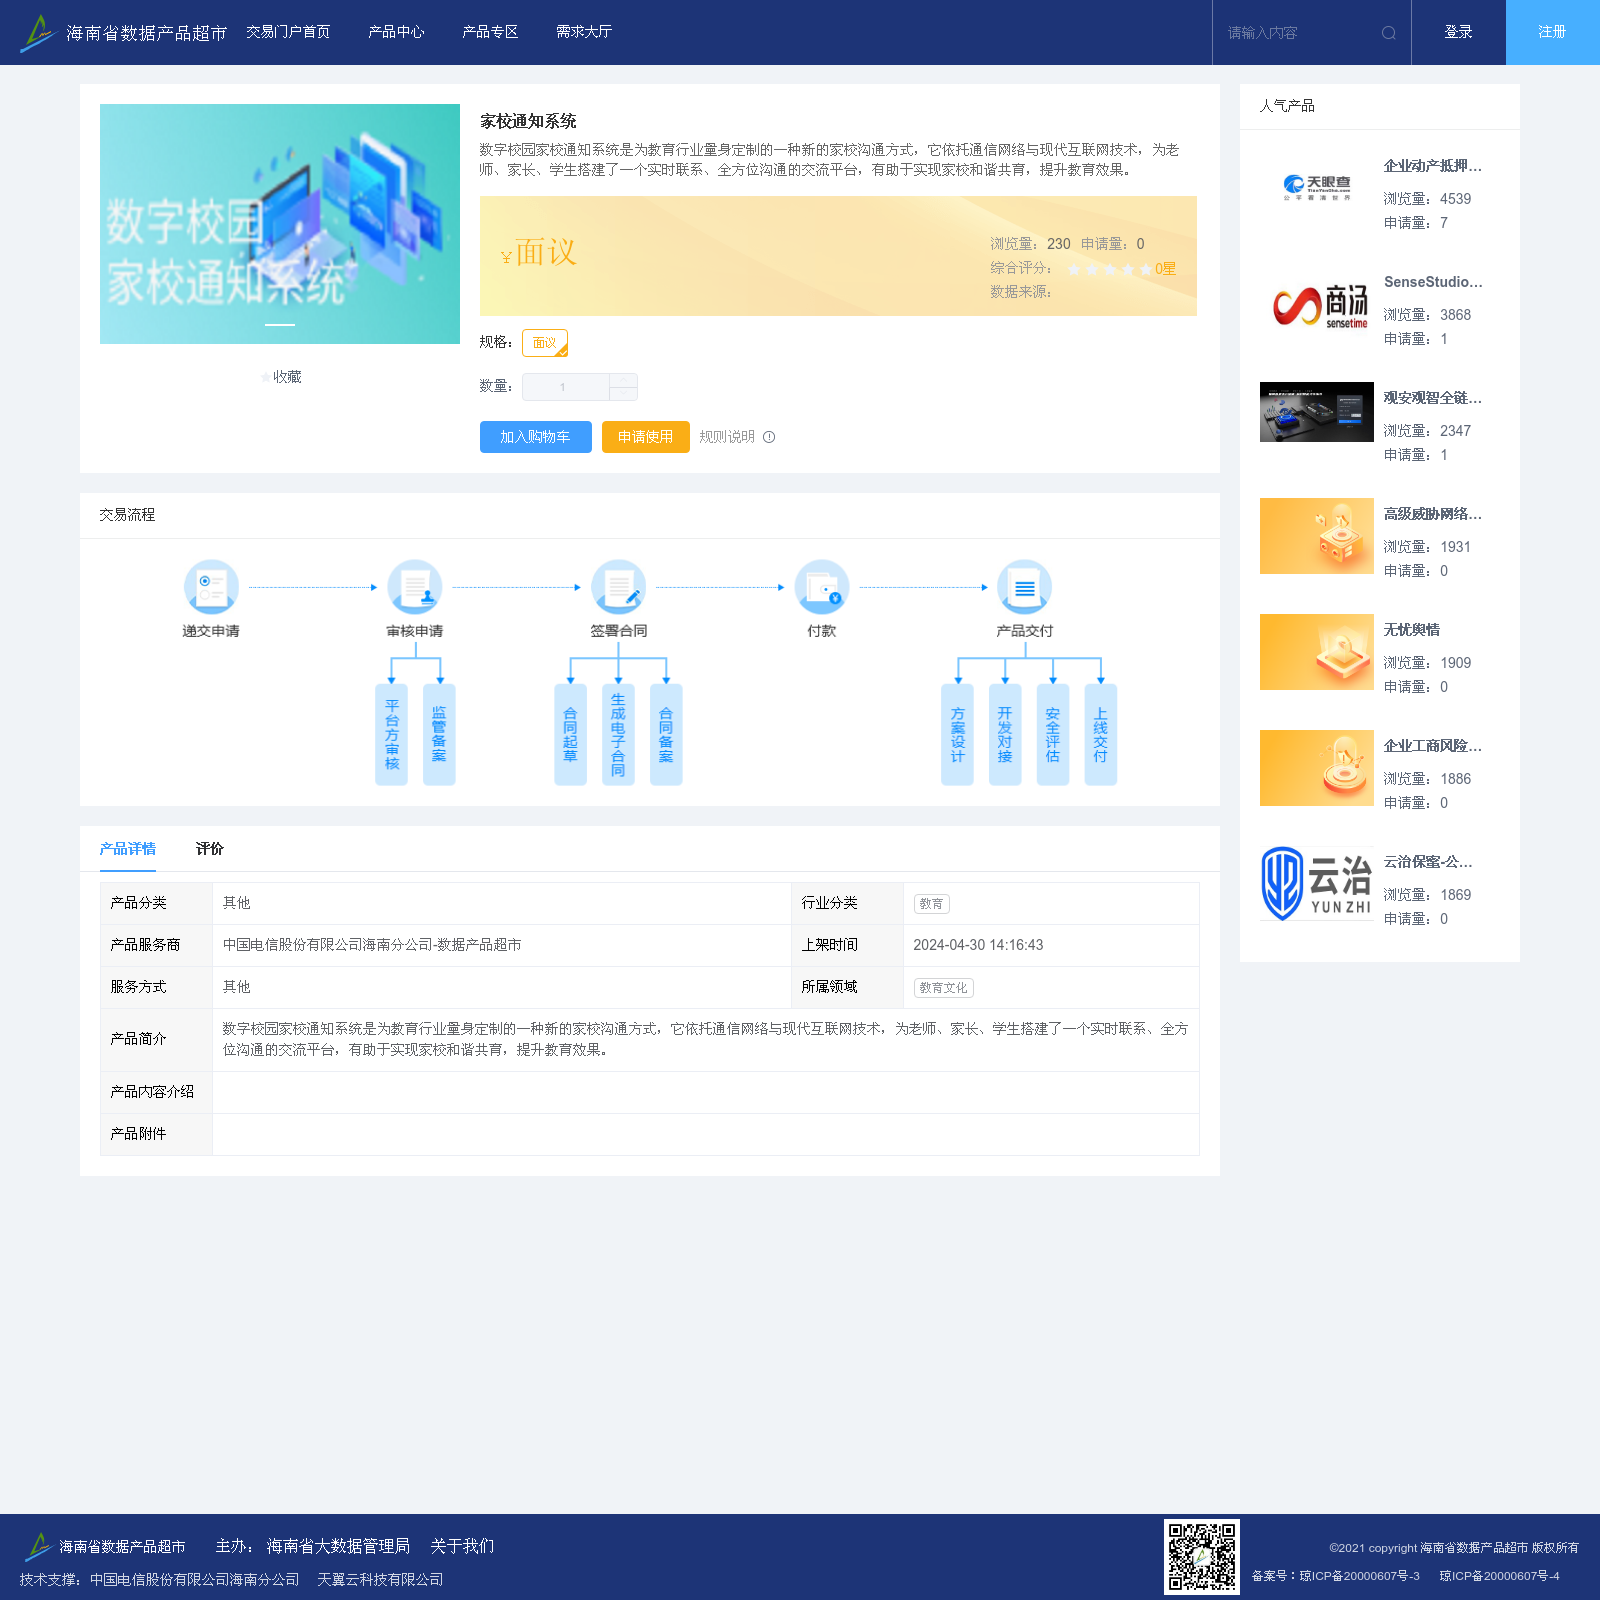1600x1600 pixels.
Task: Open the 企业工商风险 product thumbnail
Action: 1317,768
